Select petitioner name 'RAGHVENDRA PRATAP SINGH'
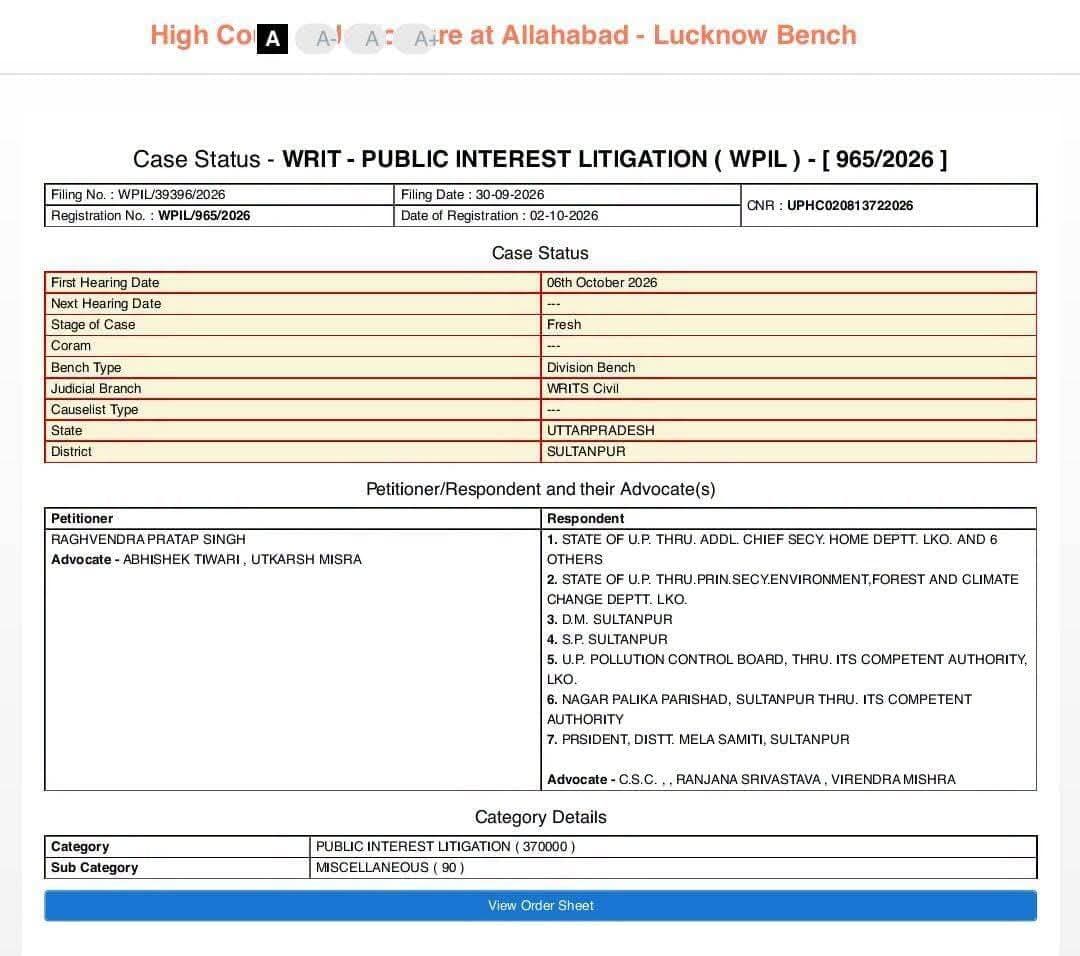Screen dimensions: 1080x956 [148, 539]
